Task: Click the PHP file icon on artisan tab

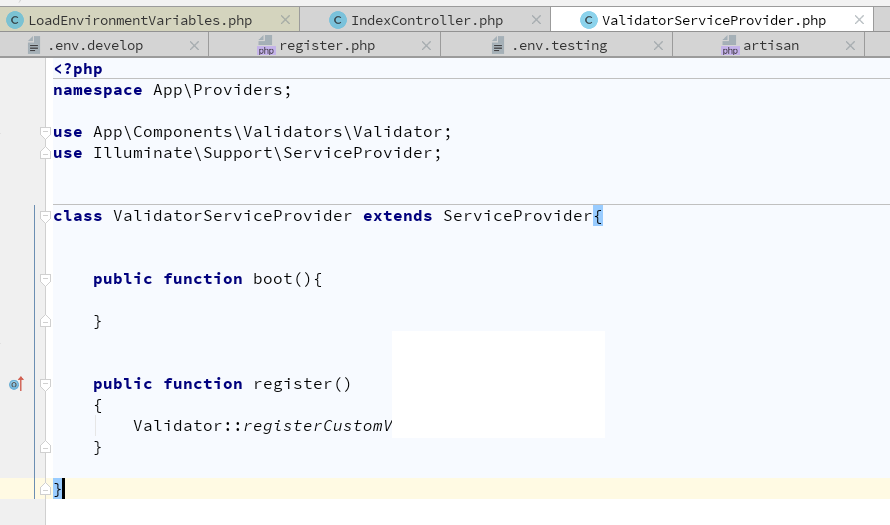Action: tap(730, 45)
